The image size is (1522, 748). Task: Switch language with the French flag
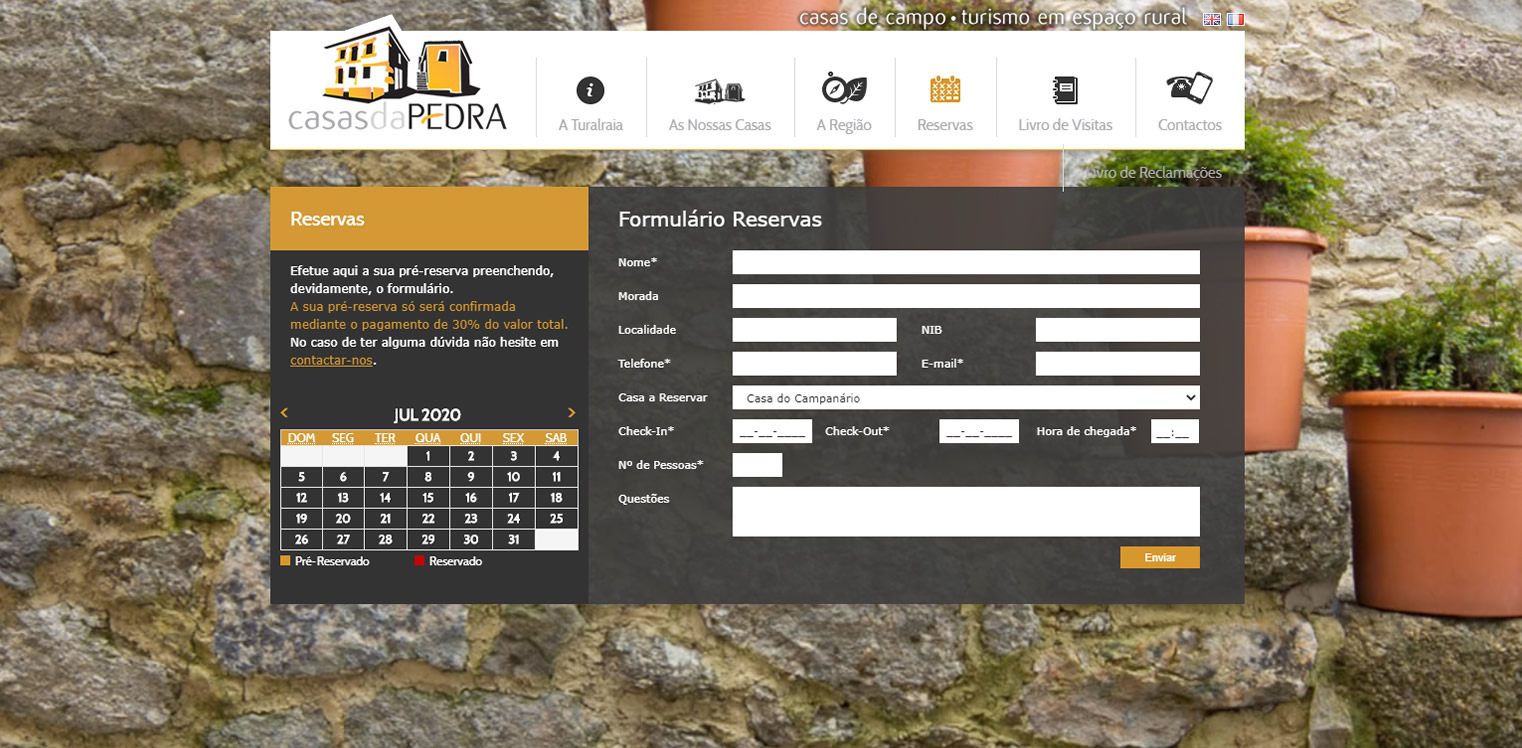tap(1236, 19)
